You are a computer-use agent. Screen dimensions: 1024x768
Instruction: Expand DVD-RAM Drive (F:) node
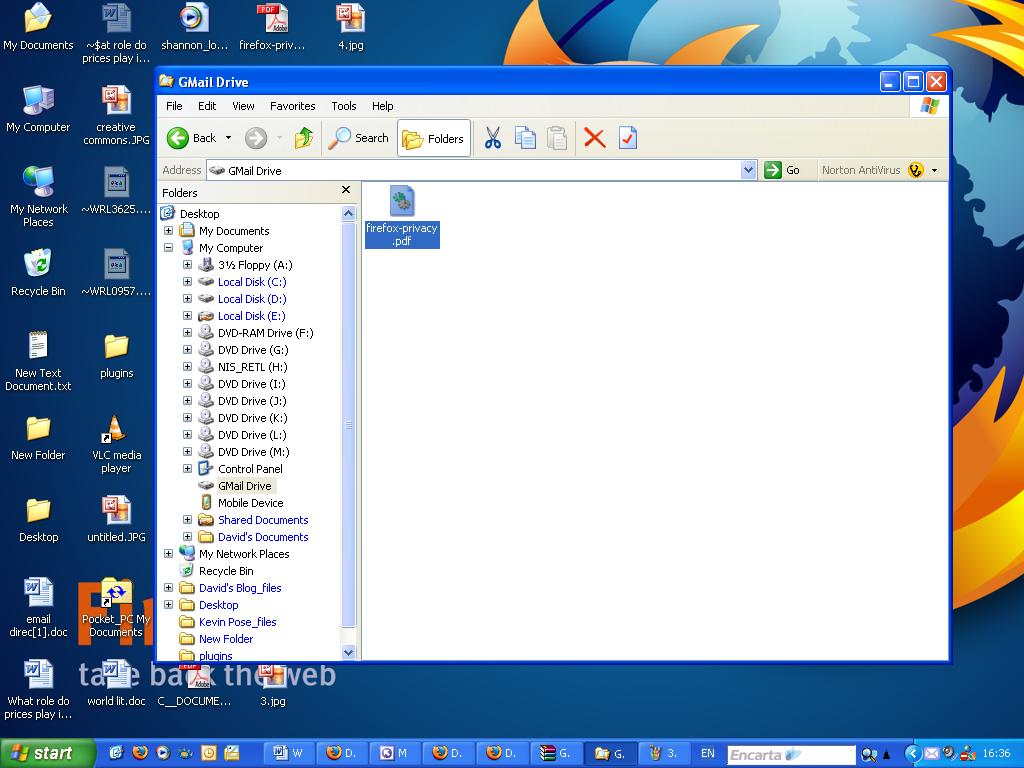187,332
